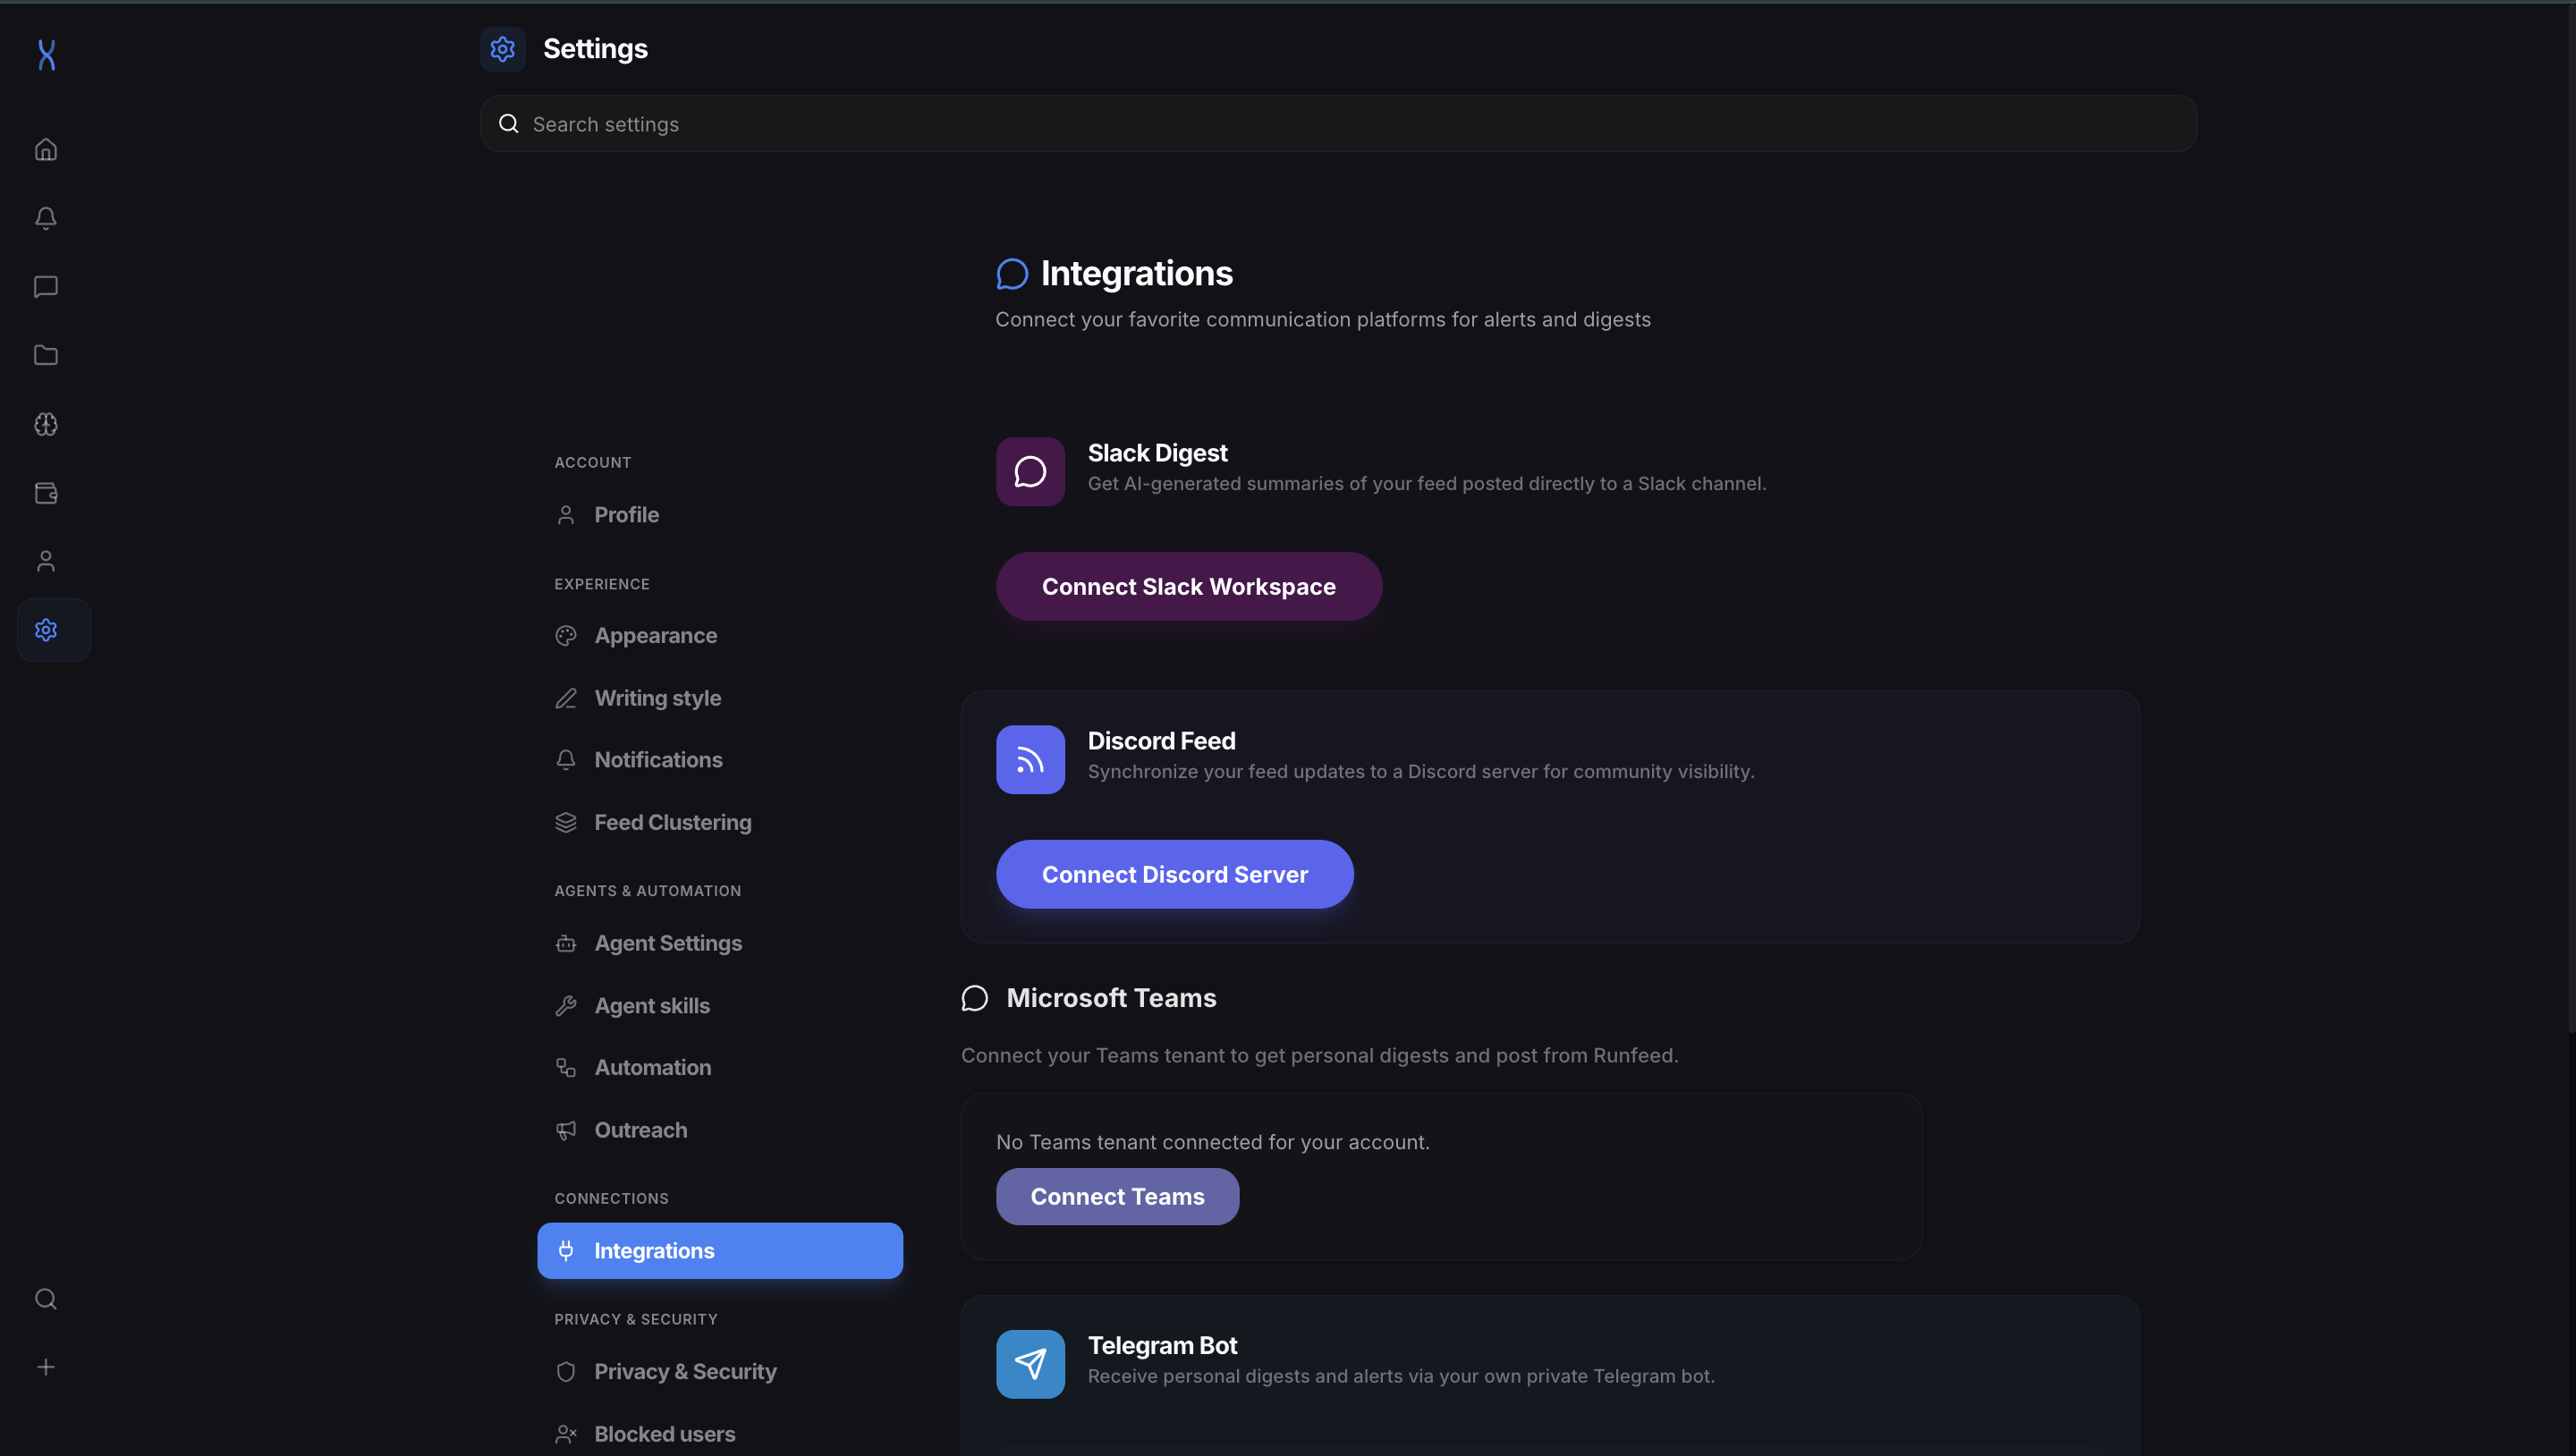Screen dimensions: 2576x1456
Task: Select the brain AI icon in the sidebar
Action: (x=45, y=424)
